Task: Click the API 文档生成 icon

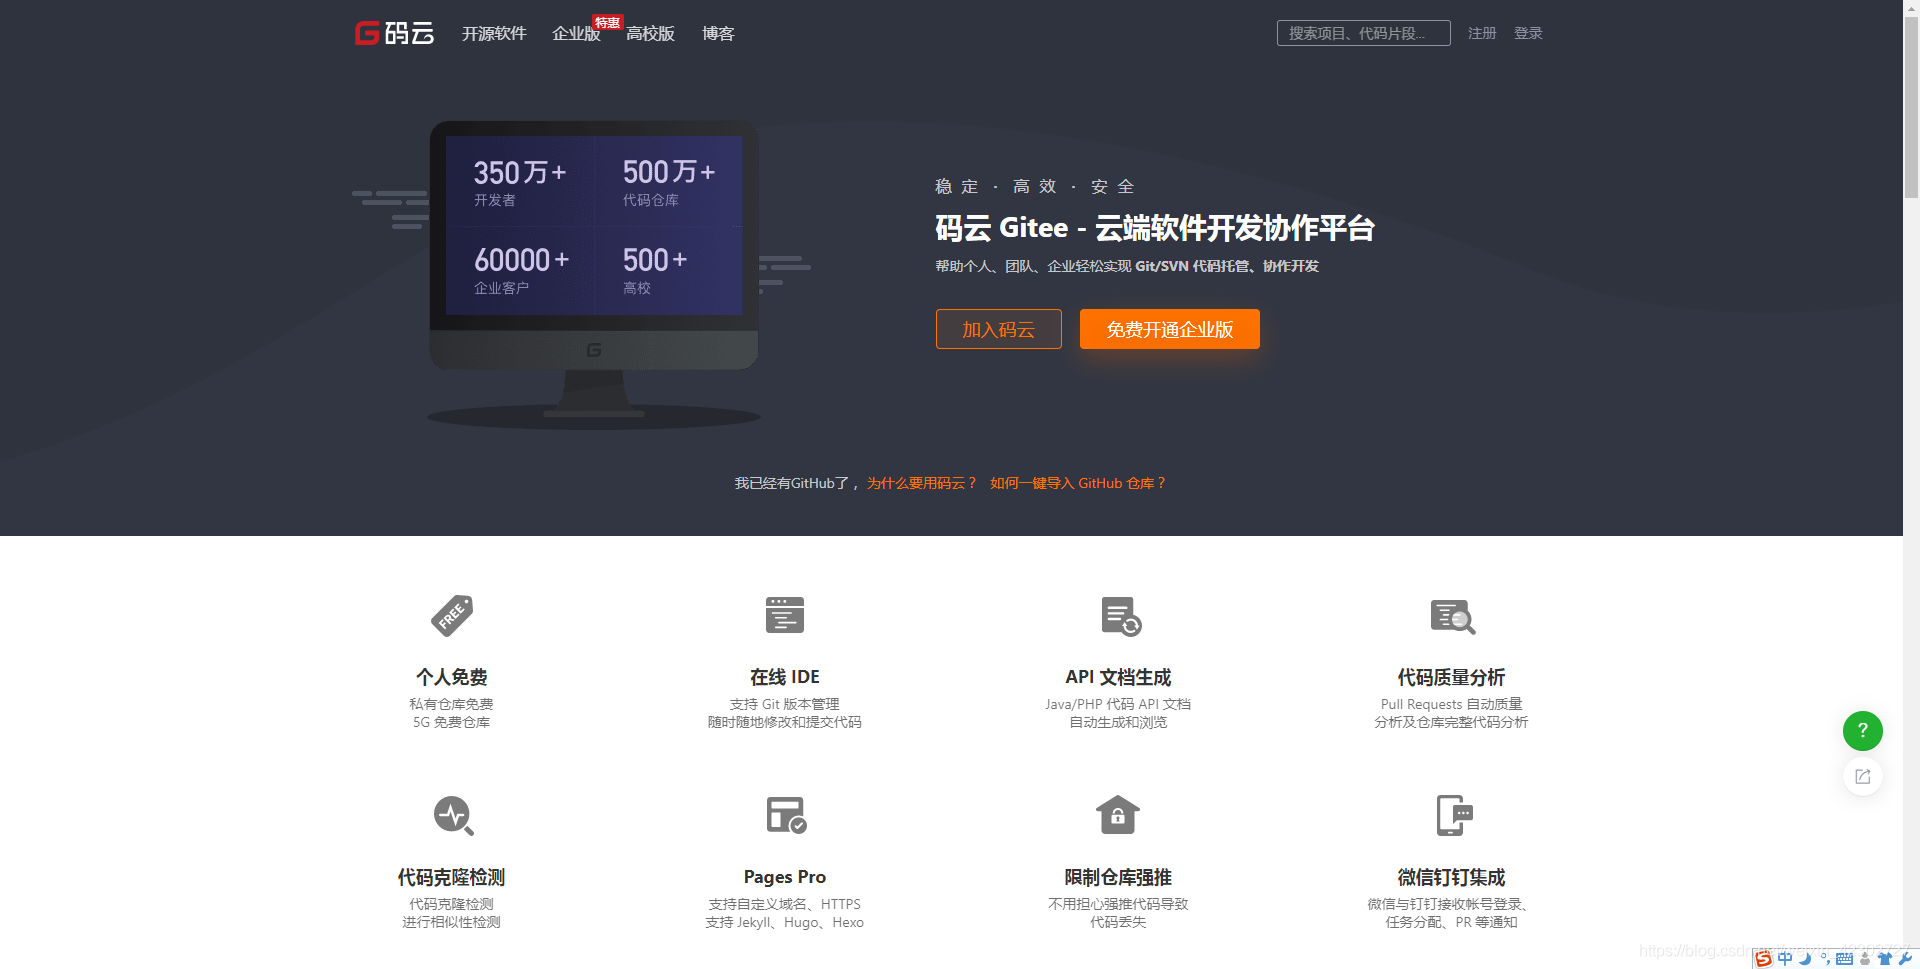Action: (1120, 616)
